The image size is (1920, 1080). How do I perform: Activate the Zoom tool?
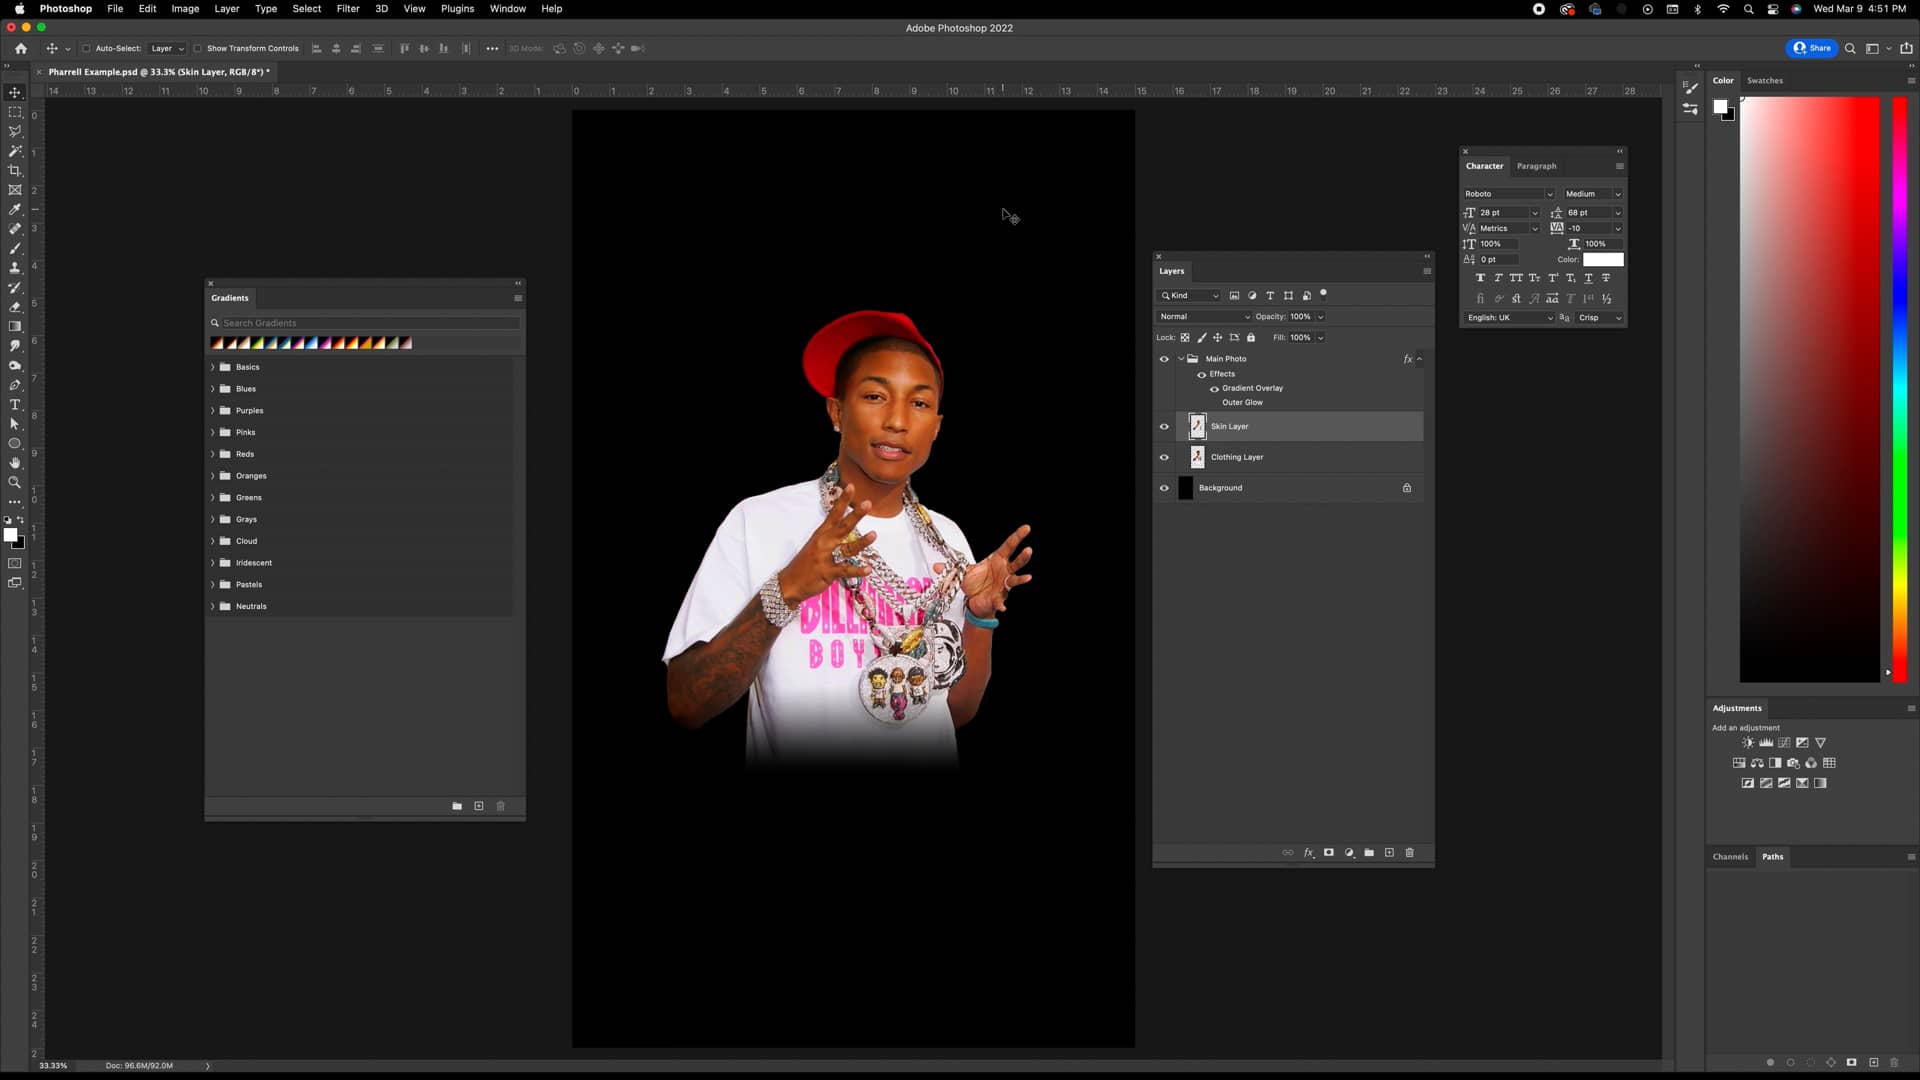point(15,482)
